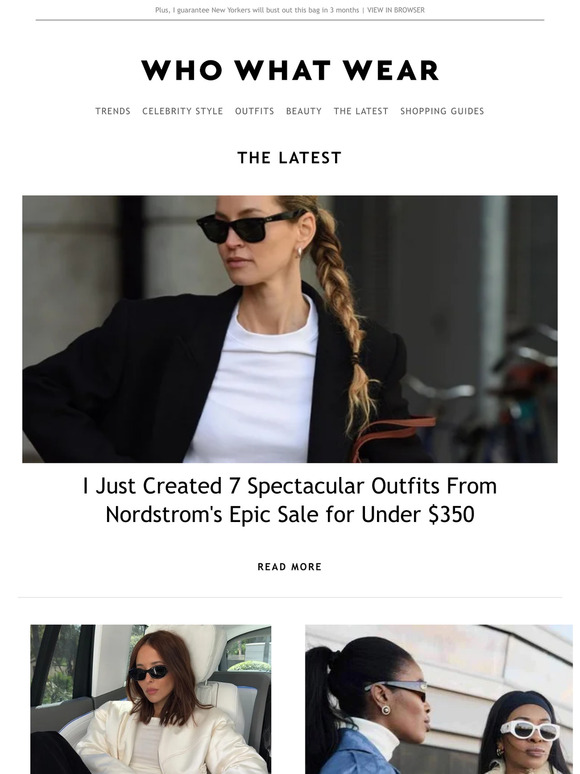Open the Celebrity Style section
580x774 pixels.
[183, 111]
